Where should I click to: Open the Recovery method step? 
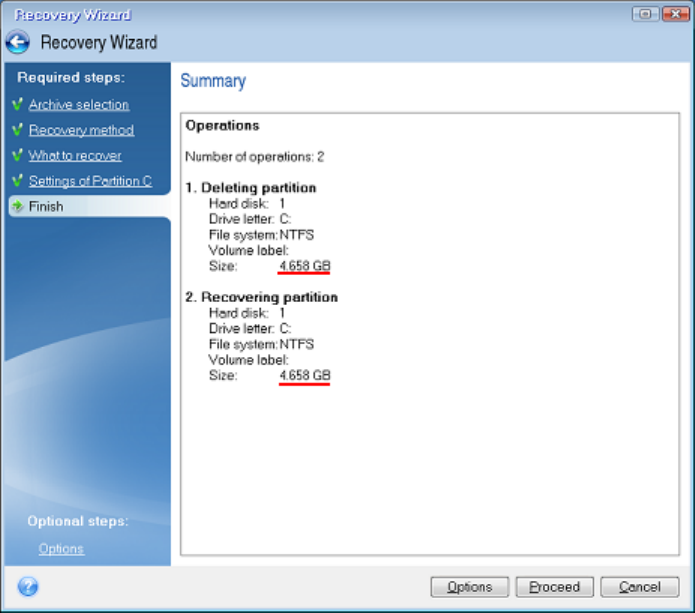82,130
